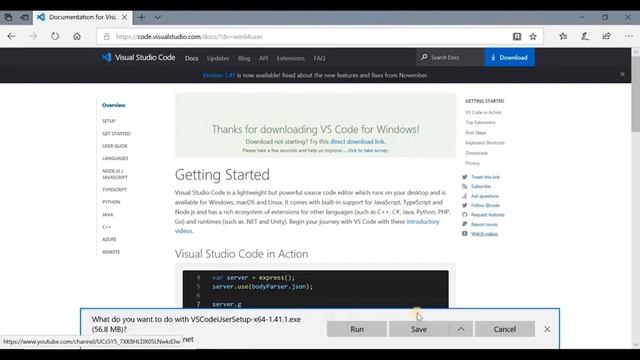Image resolution: width=640 pixels, height=360 pixels.
Task: Expand GET STARTED section in sidebar
Action: pyautogui.click(x=116, y=133)
